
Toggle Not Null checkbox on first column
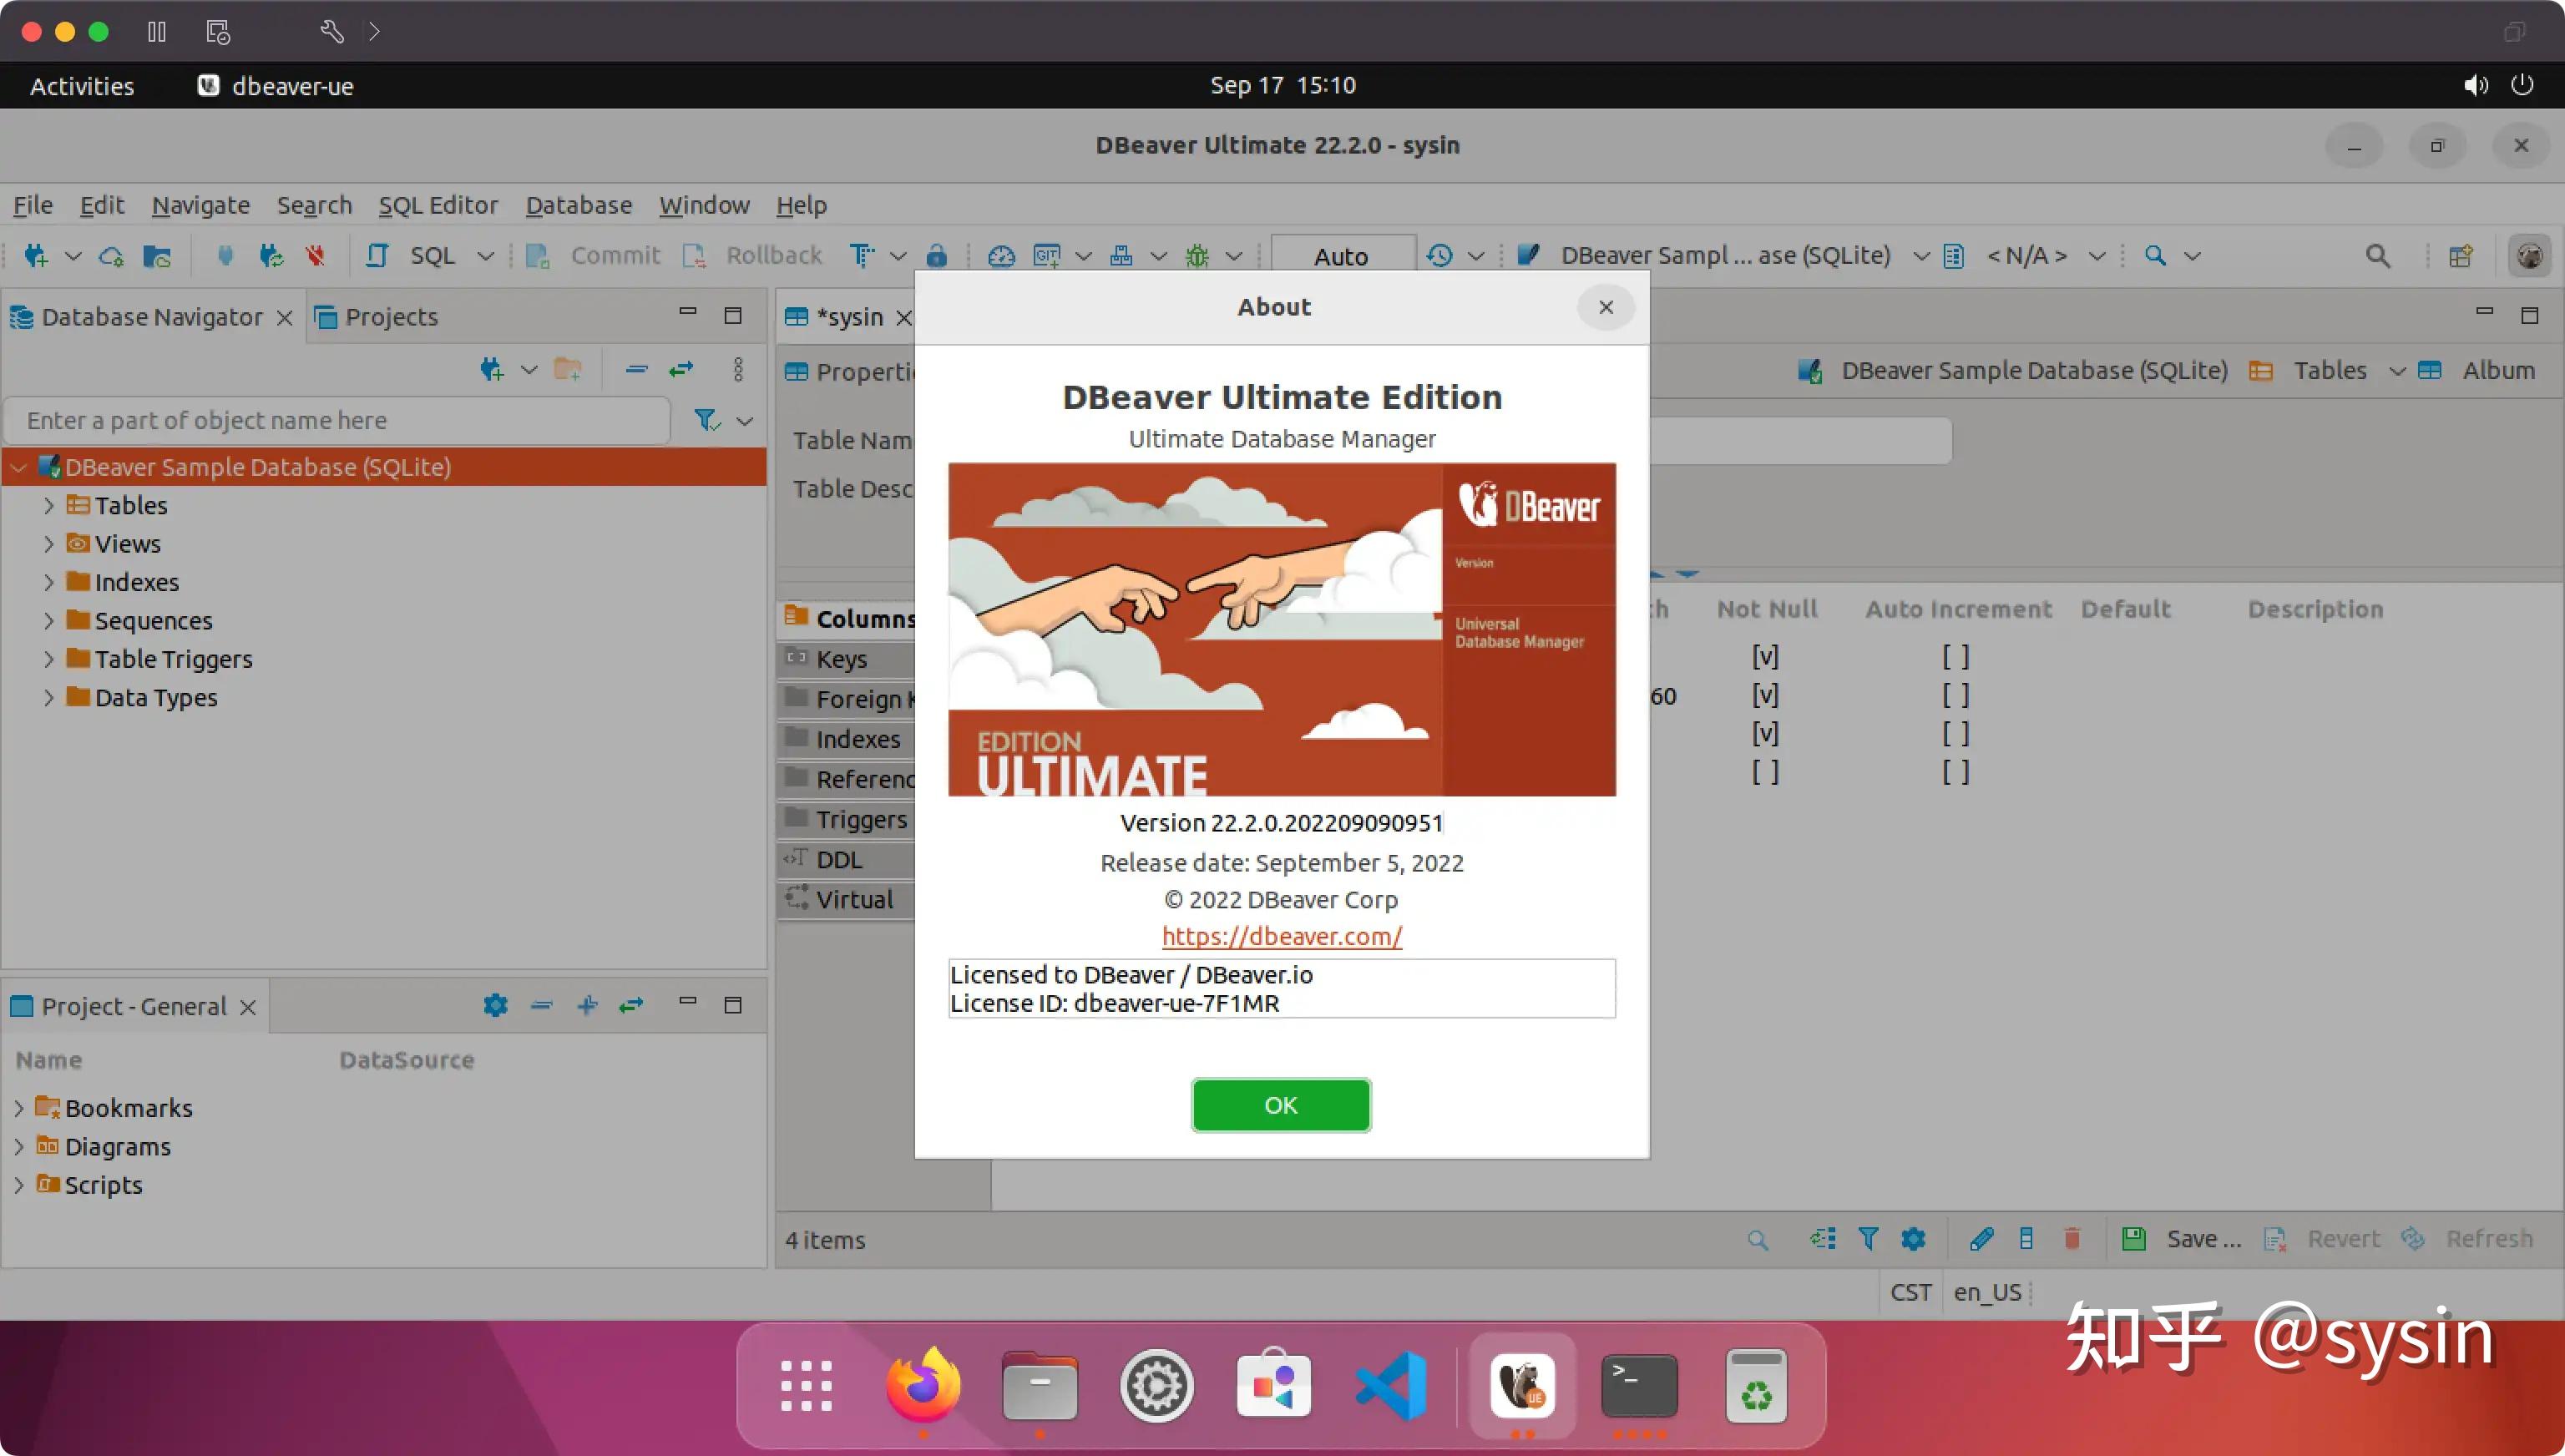pyautogui.click(x=1766, y=656)
